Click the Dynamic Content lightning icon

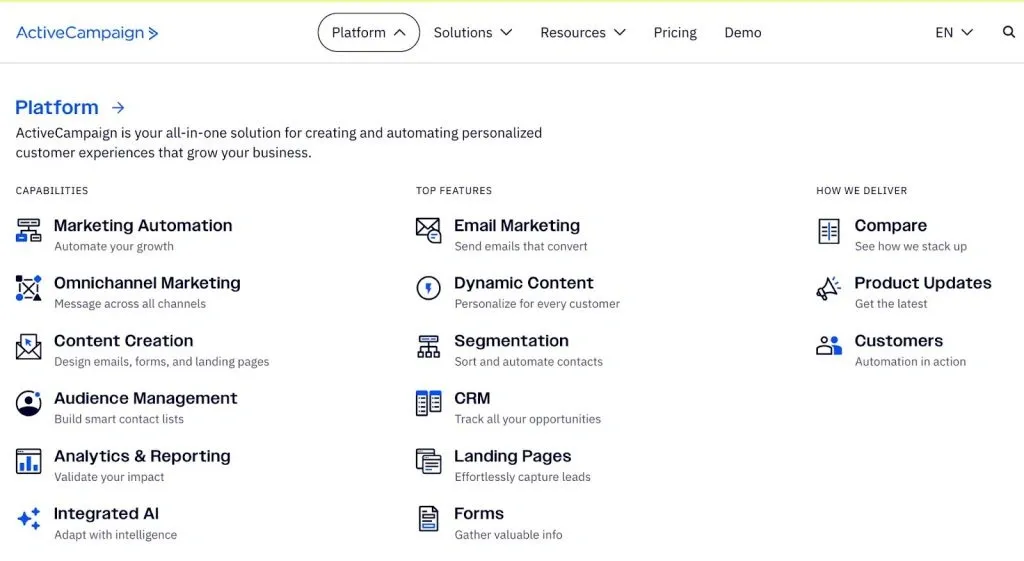click(428, 288)
